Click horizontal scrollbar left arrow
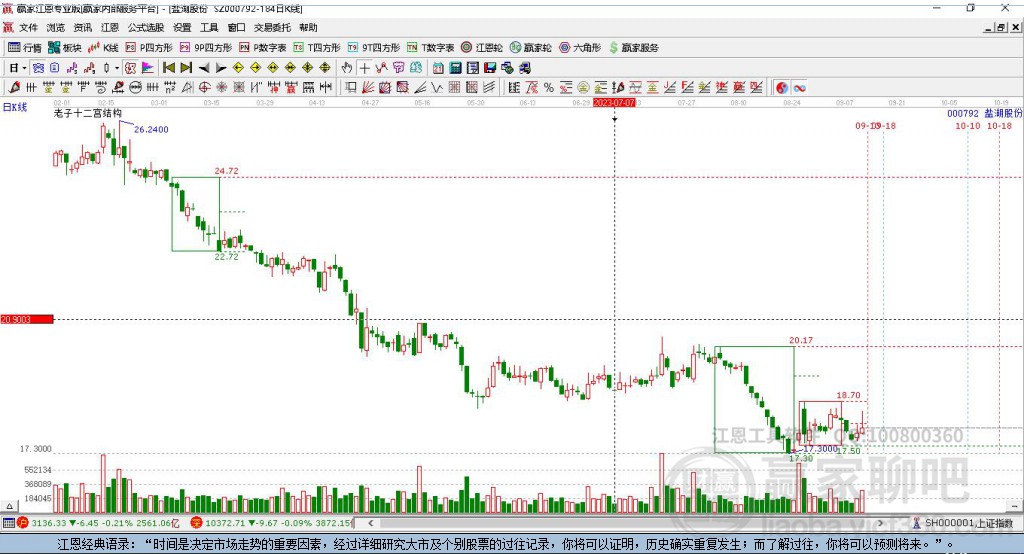Screen dimensions: 1024x554 tap(371, 523)
